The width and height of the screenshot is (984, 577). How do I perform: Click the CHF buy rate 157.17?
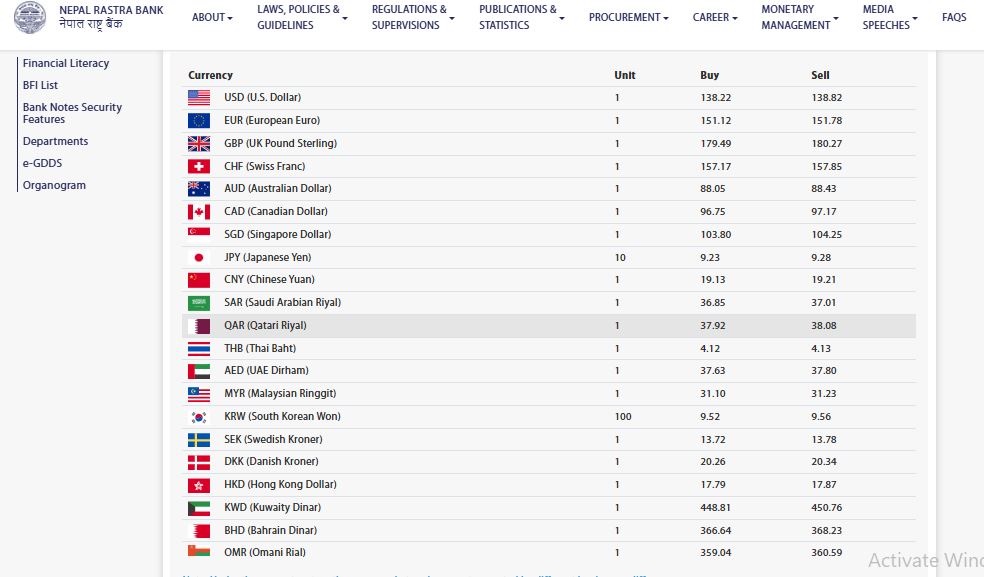(715, 166)
